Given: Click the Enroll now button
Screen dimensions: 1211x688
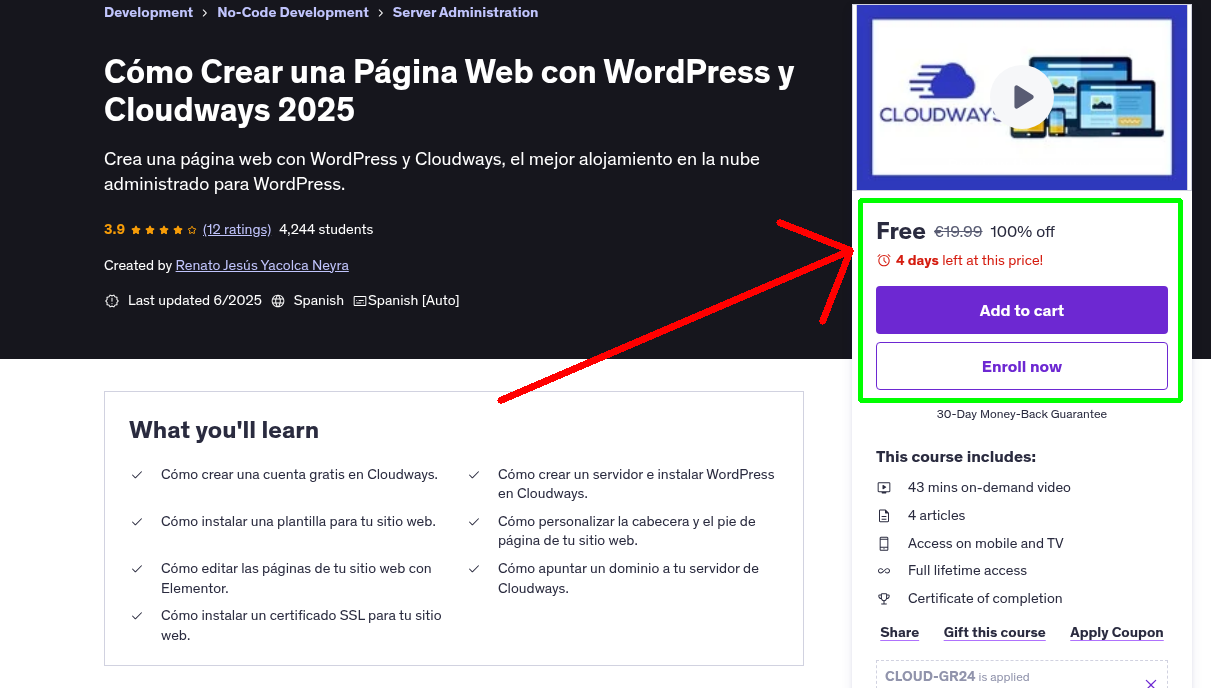Looking at the screenshot, I should pyautogui.click(x=1022, y=366).
